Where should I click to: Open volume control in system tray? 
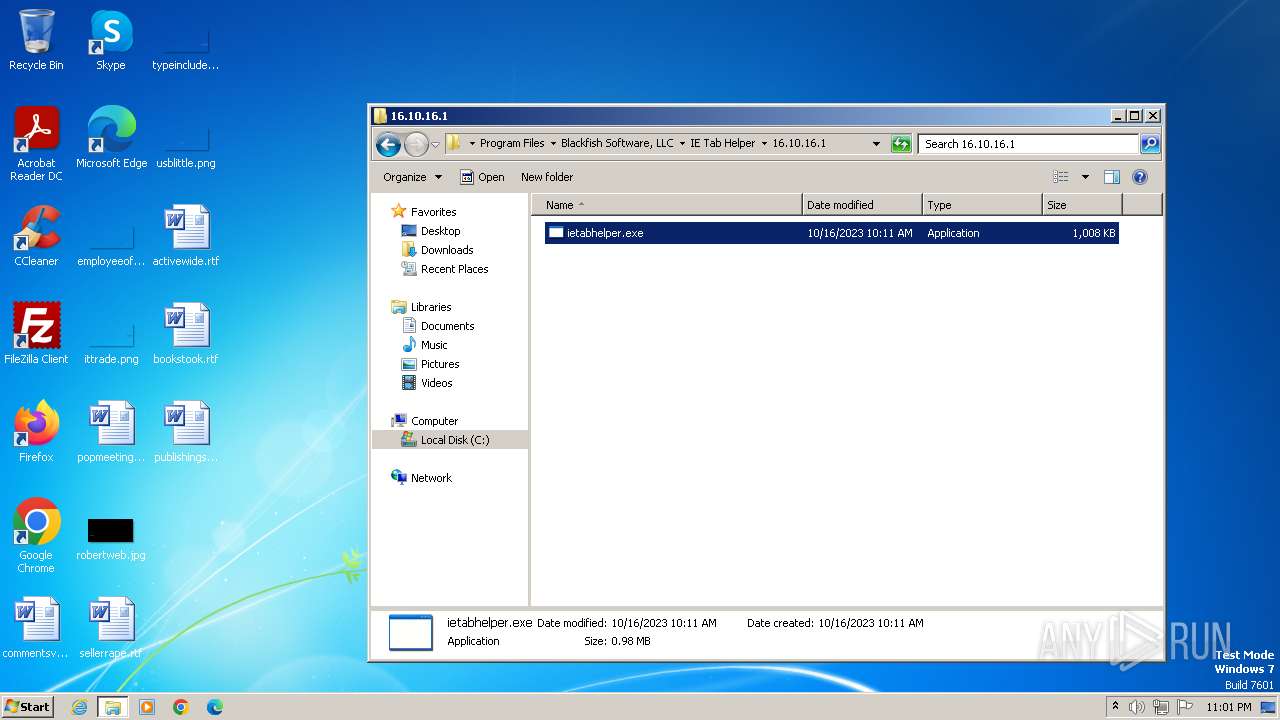tap(1137, 707)
